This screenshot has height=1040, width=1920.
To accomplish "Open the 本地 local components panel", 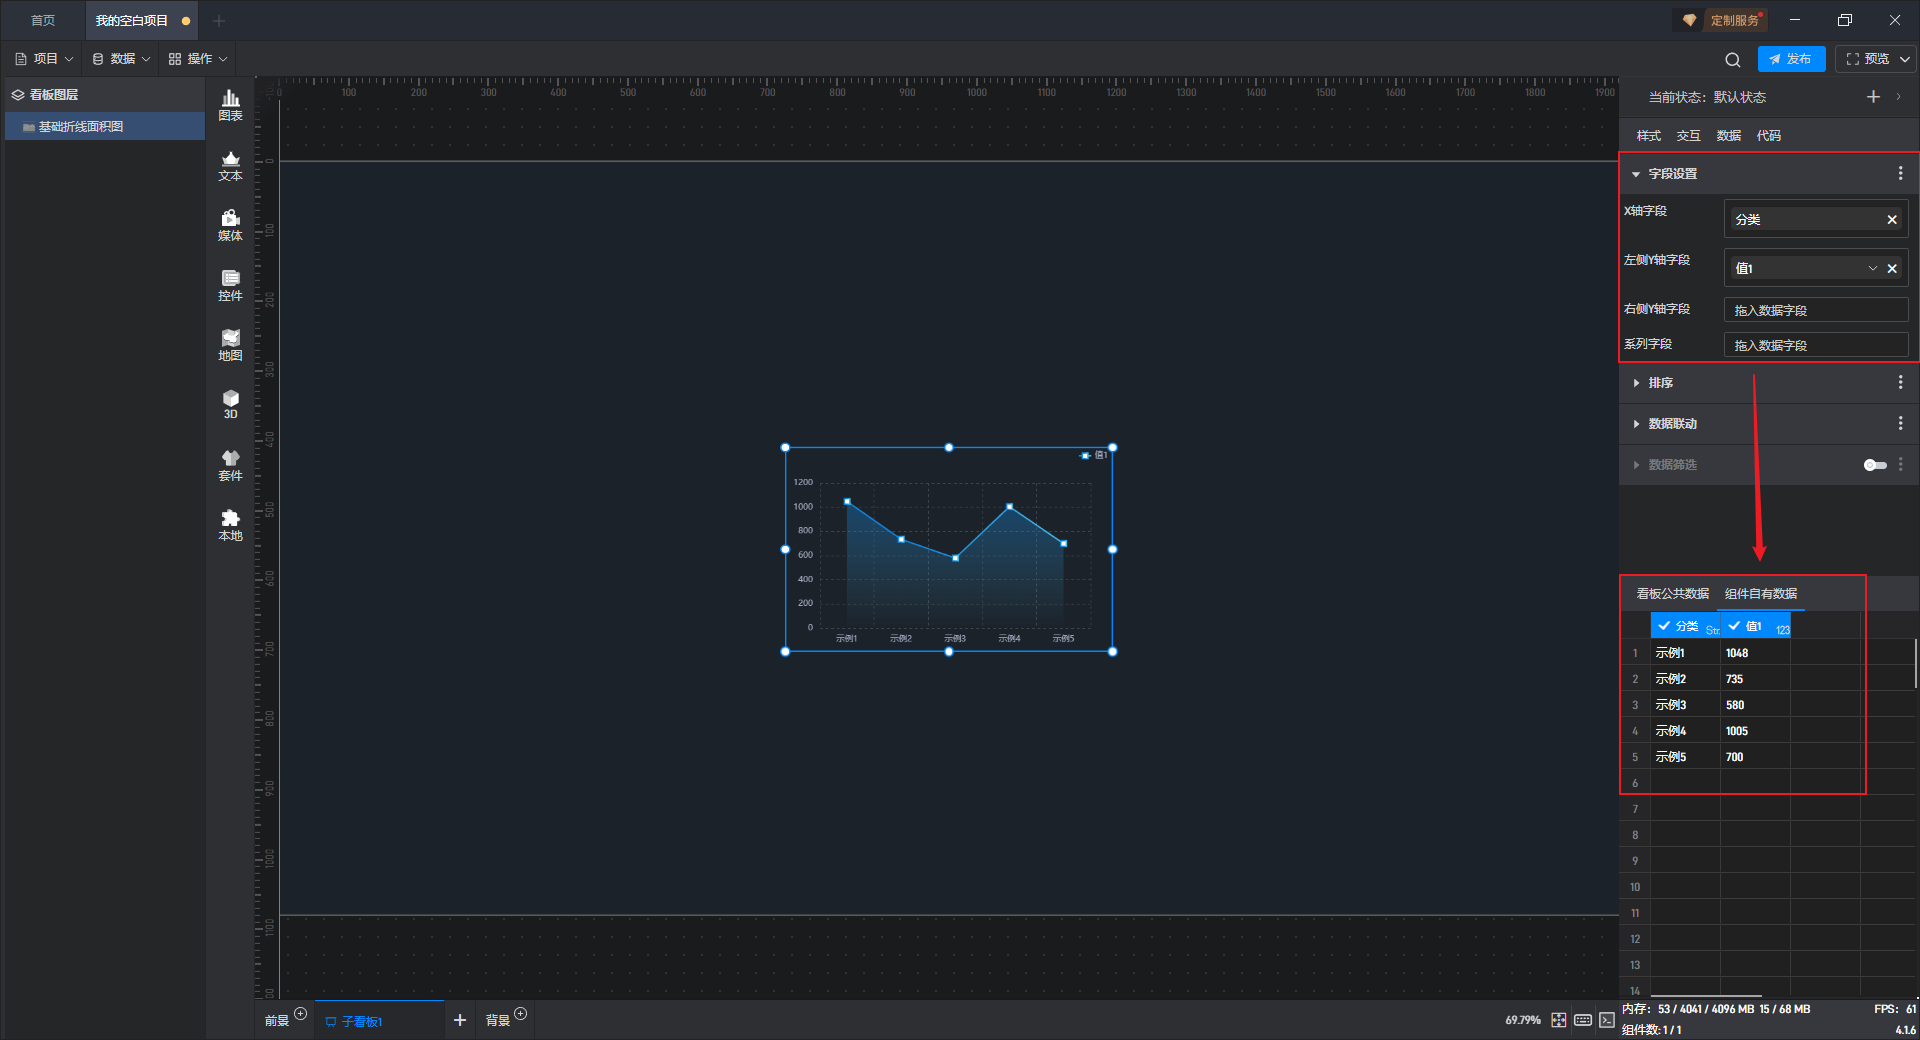I will (230, 525).
